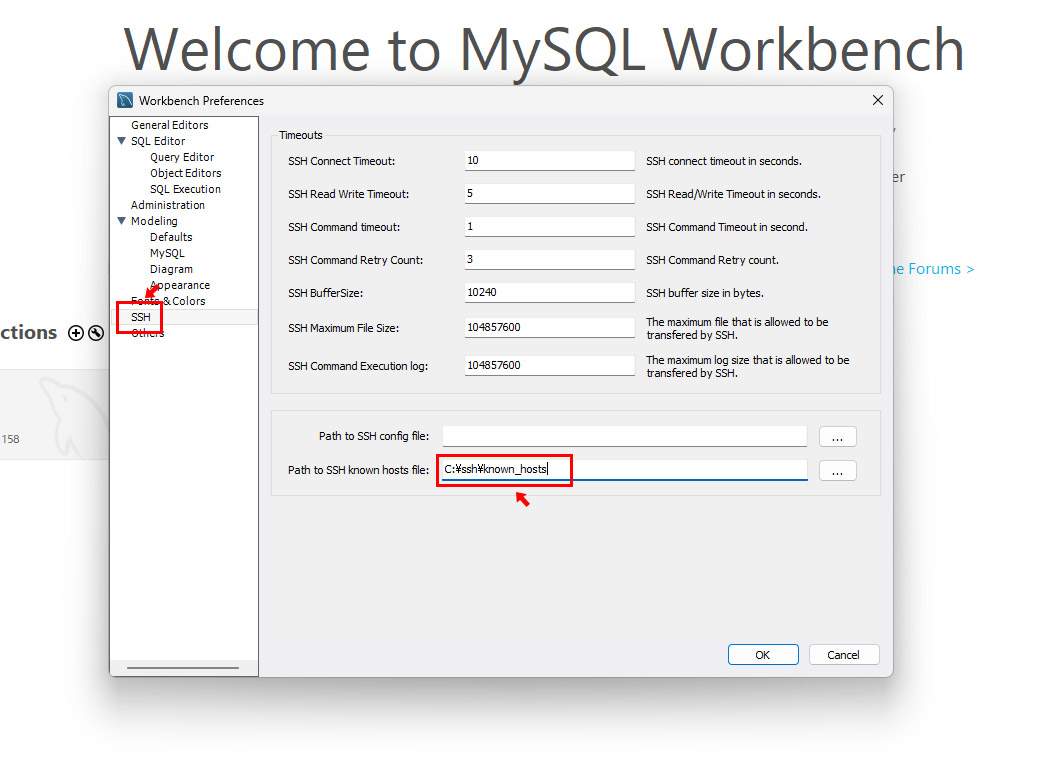Open the Forums link in Workbench home

pyautogui.click(x=932, y=269)
